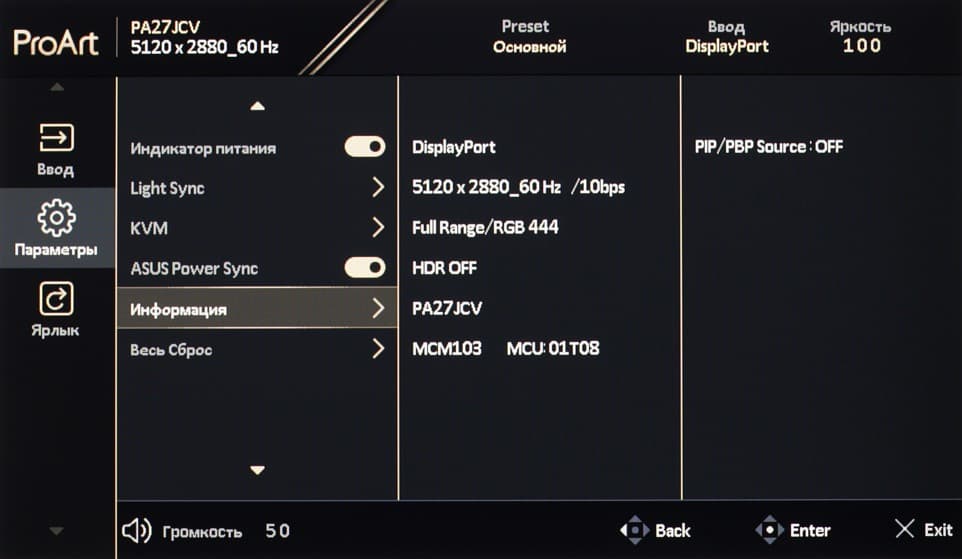Open the Параметры gear settings icon
Screen dimensions: 962x559
coord(56,218)
